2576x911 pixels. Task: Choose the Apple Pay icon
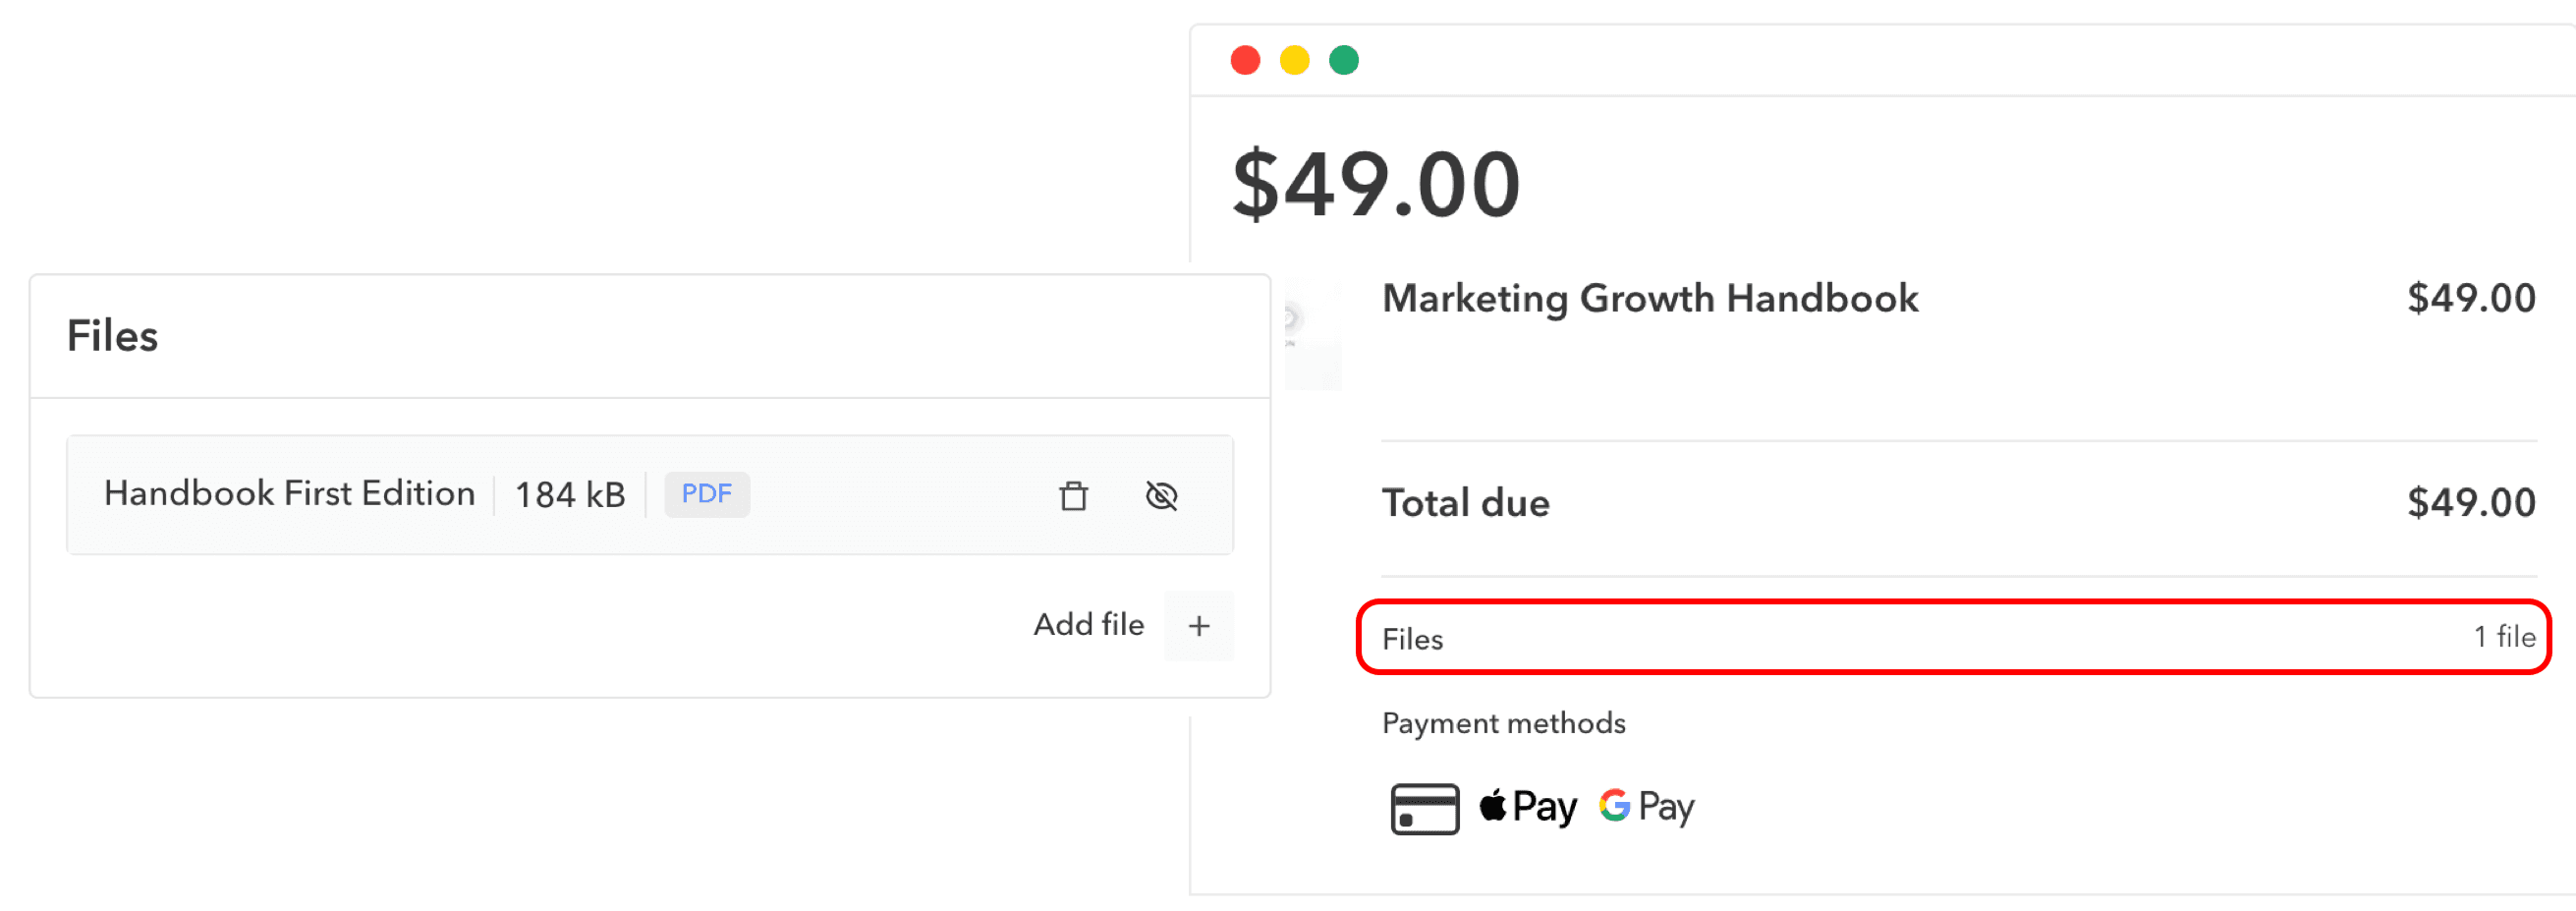(1527, 806)
